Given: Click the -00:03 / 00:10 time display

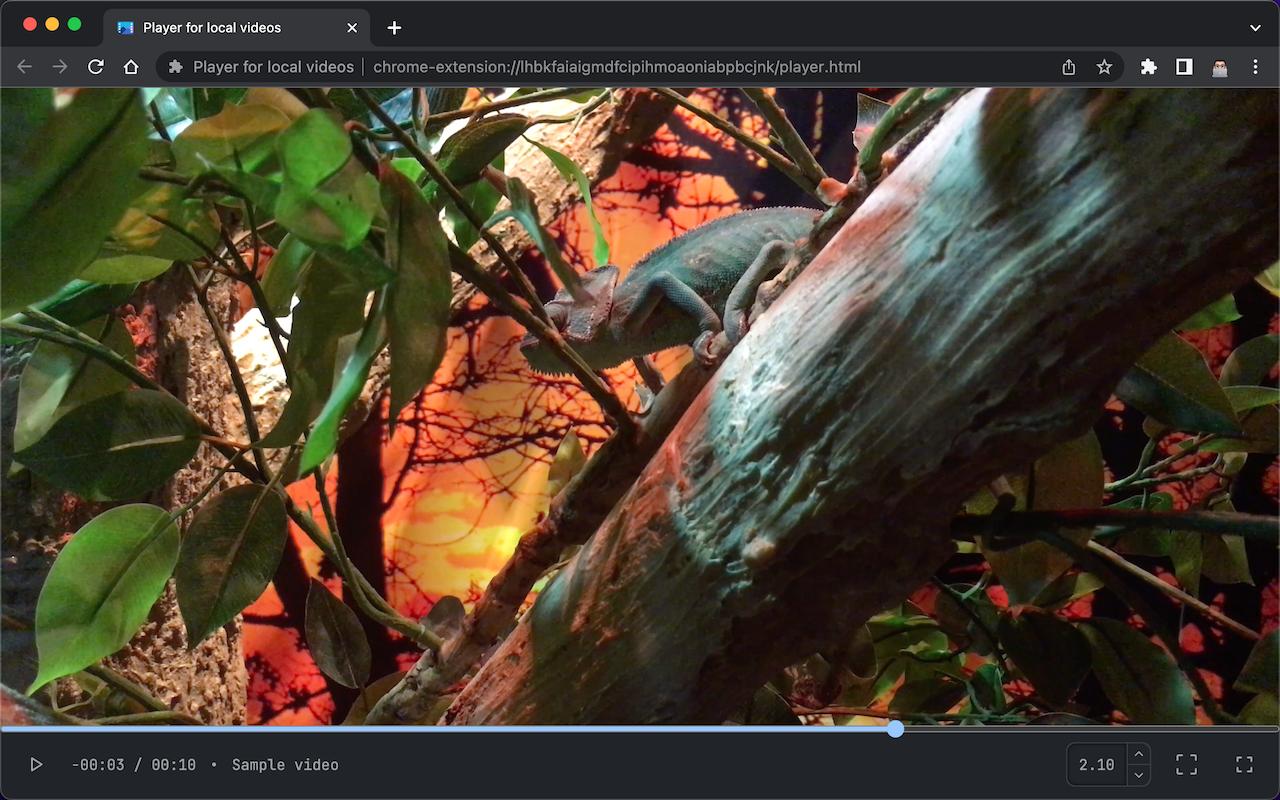Looking at the screenshot, I should click(x=134, y=765).
